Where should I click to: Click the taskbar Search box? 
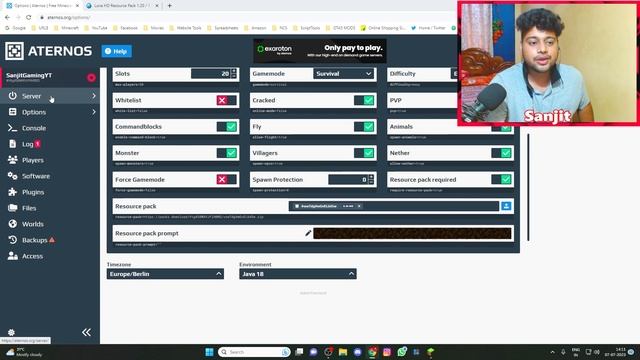point(254,352)
